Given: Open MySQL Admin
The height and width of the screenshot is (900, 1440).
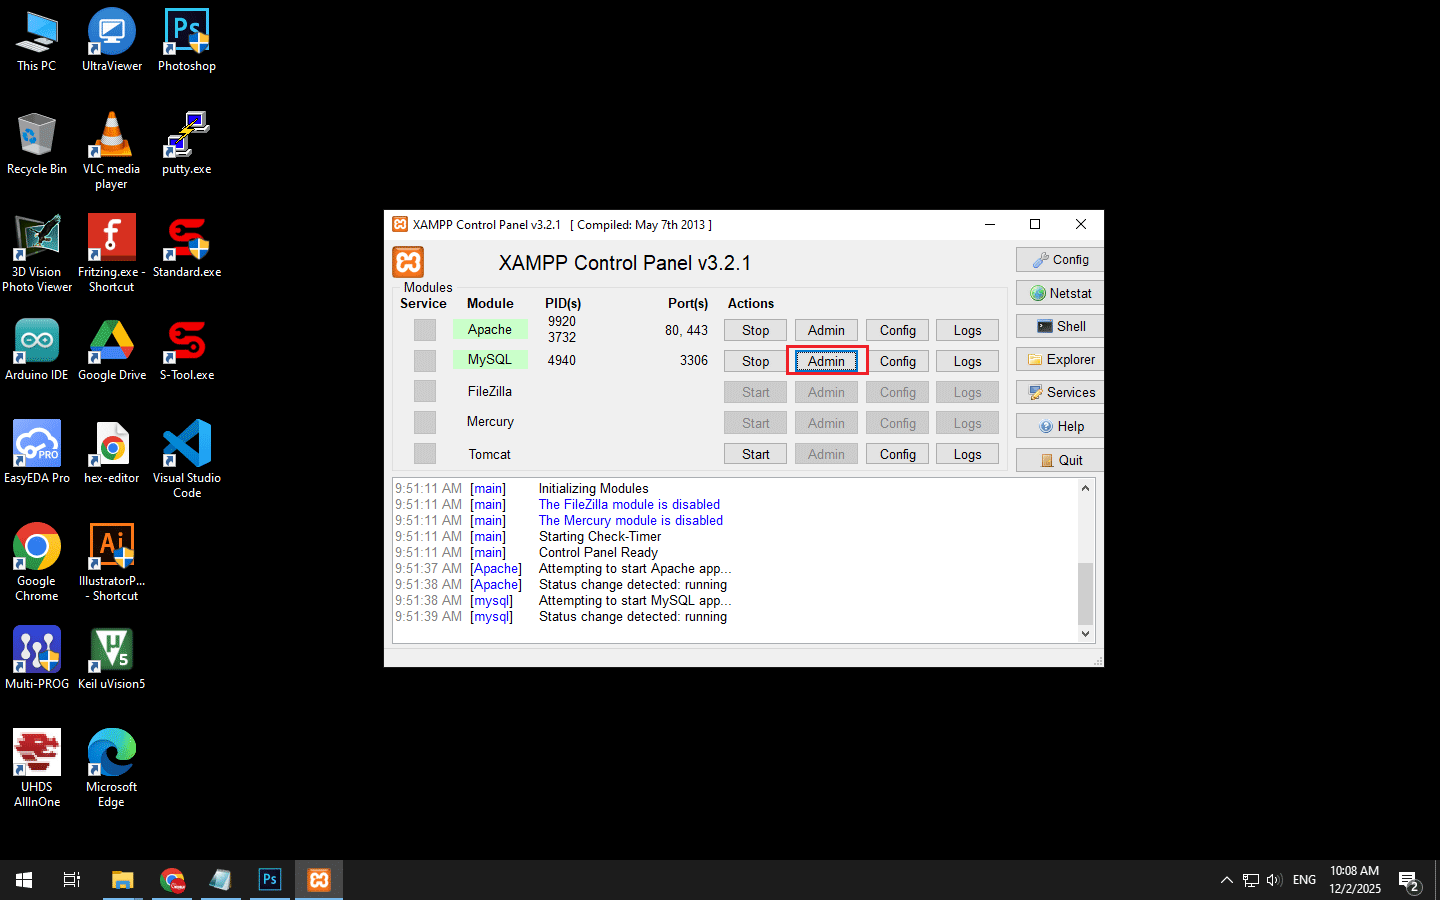Looking at the screenshot, I should (826, 361).
